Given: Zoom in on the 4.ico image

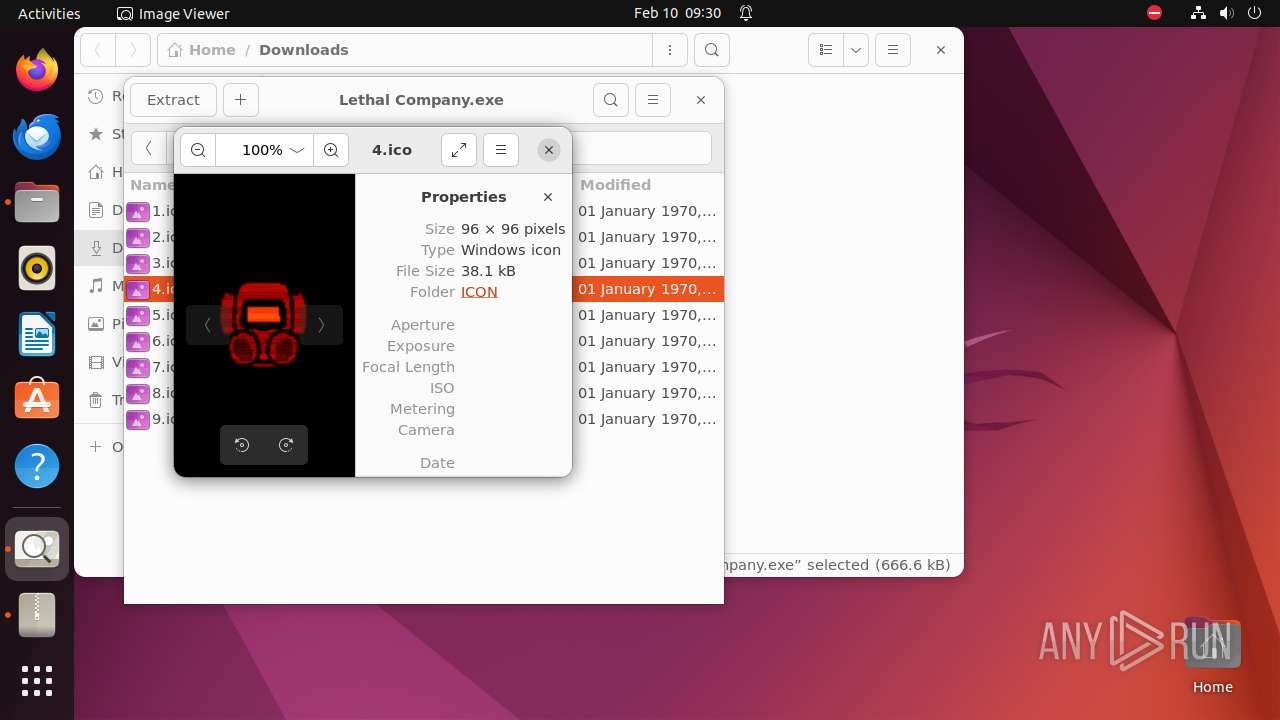Looking at the screenshot, I should click(x=331, y=150).
